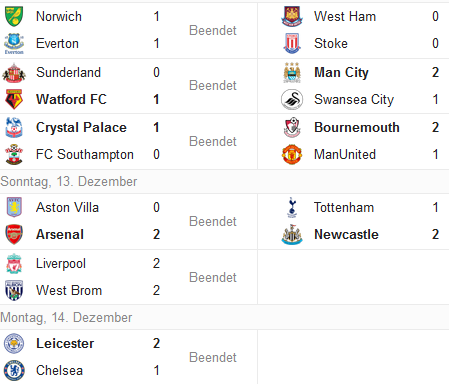449x384 pixels.
Task: Click the Leicester fox crest
Action: pos(14,343)
